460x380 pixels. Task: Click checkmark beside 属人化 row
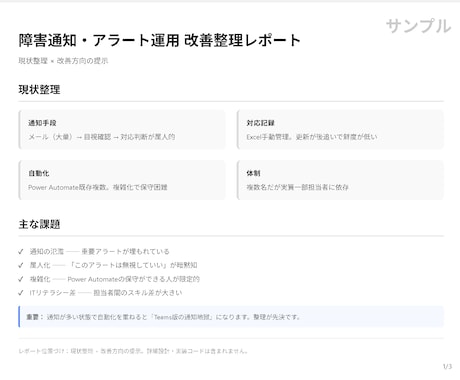click(21, 265)
